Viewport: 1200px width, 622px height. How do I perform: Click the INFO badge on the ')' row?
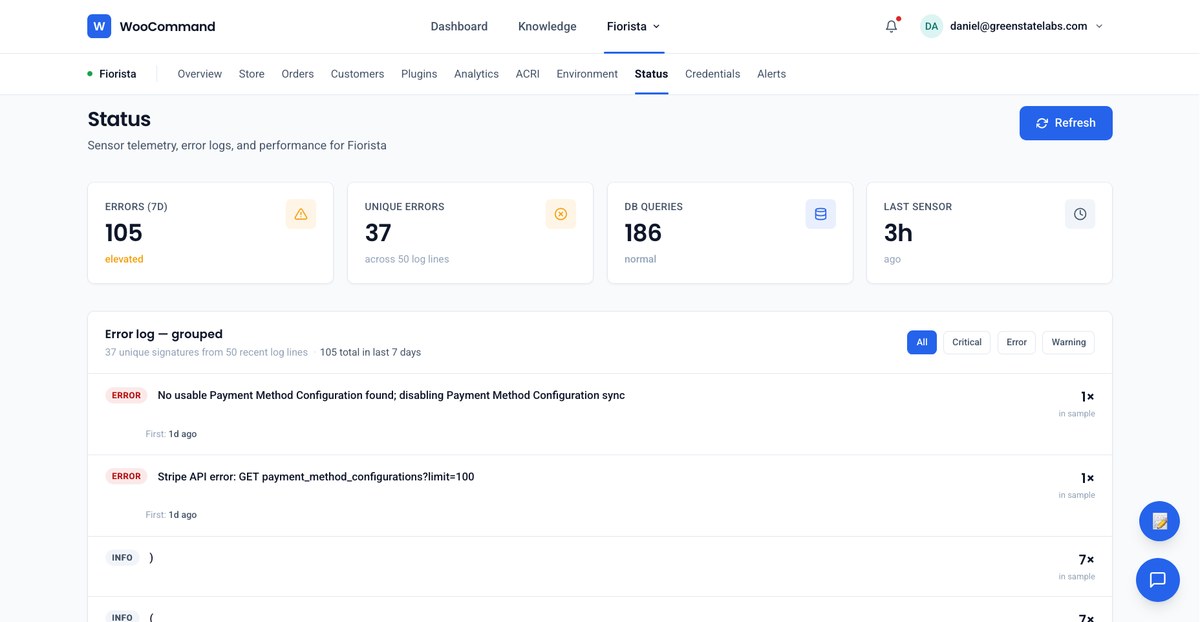[x=122, y=558]
